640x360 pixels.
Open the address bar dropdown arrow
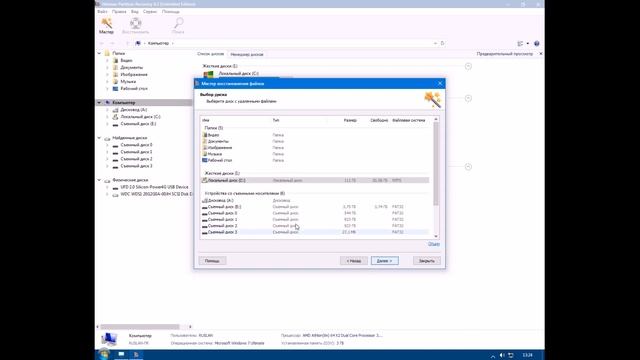click(435, 43)
